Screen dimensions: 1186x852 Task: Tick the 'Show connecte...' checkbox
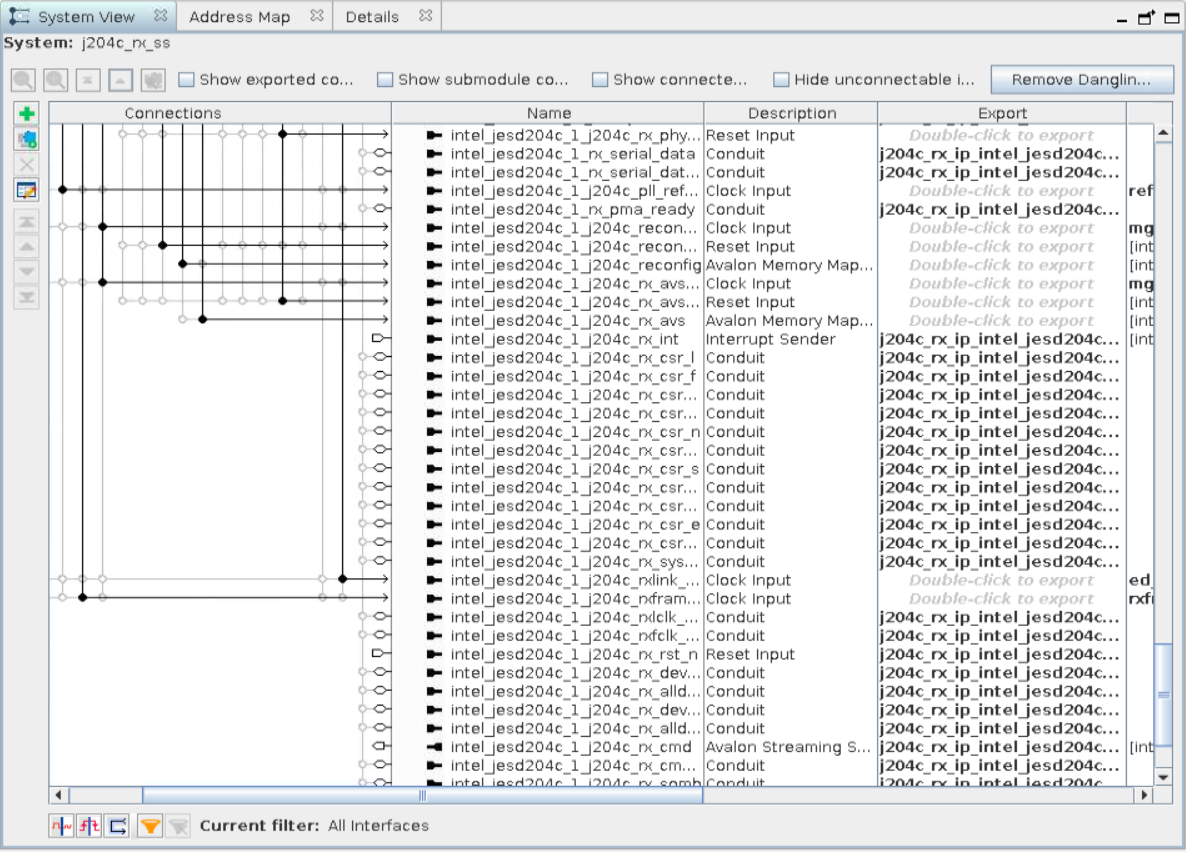pos(600,80)
